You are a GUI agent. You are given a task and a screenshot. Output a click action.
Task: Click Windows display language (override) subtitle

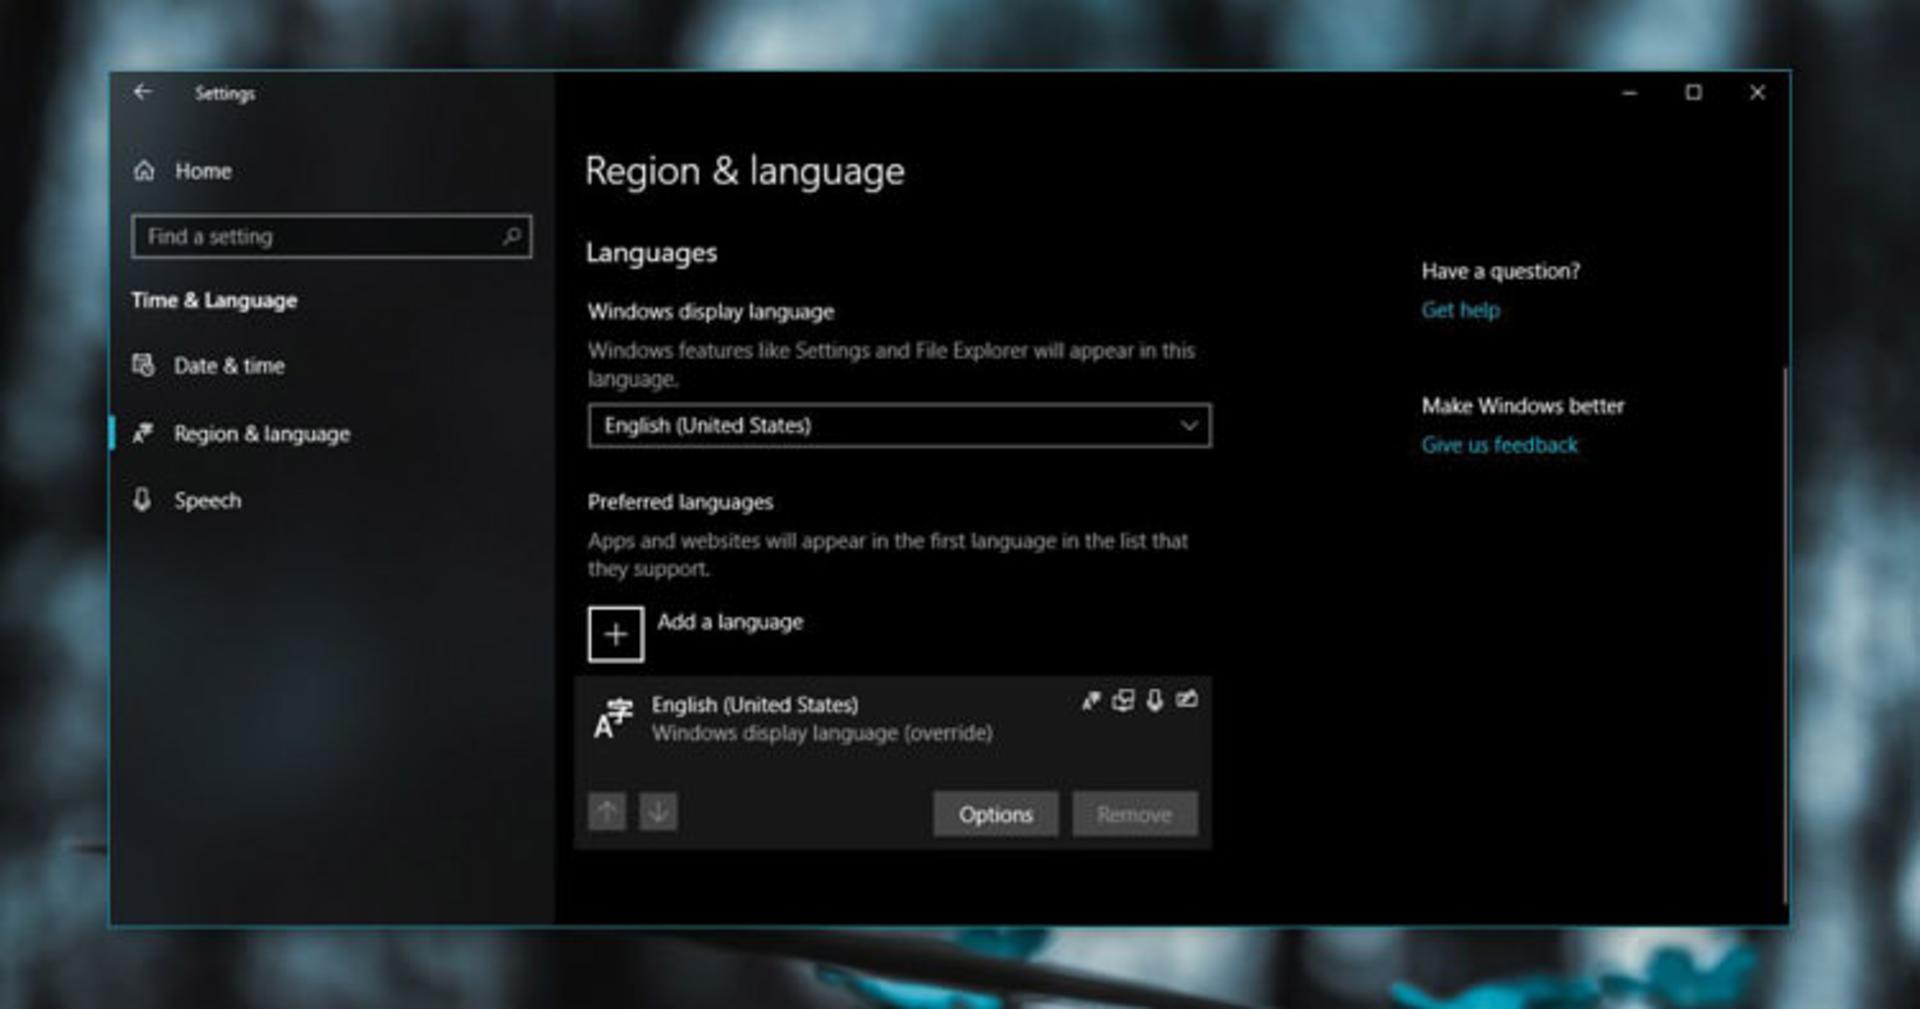(822, 733)
